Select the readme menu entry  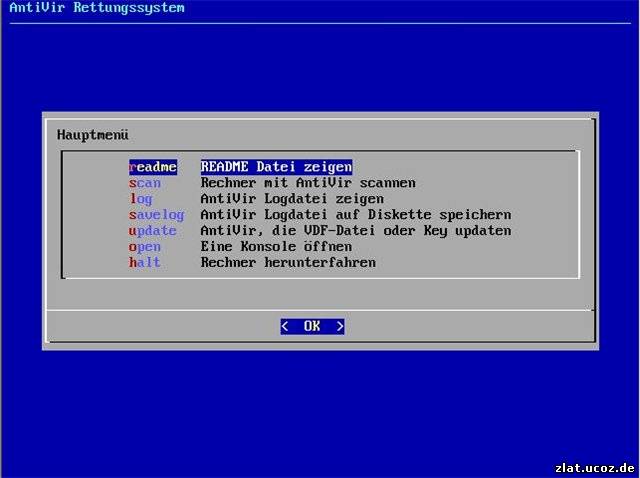pos(153,167)
